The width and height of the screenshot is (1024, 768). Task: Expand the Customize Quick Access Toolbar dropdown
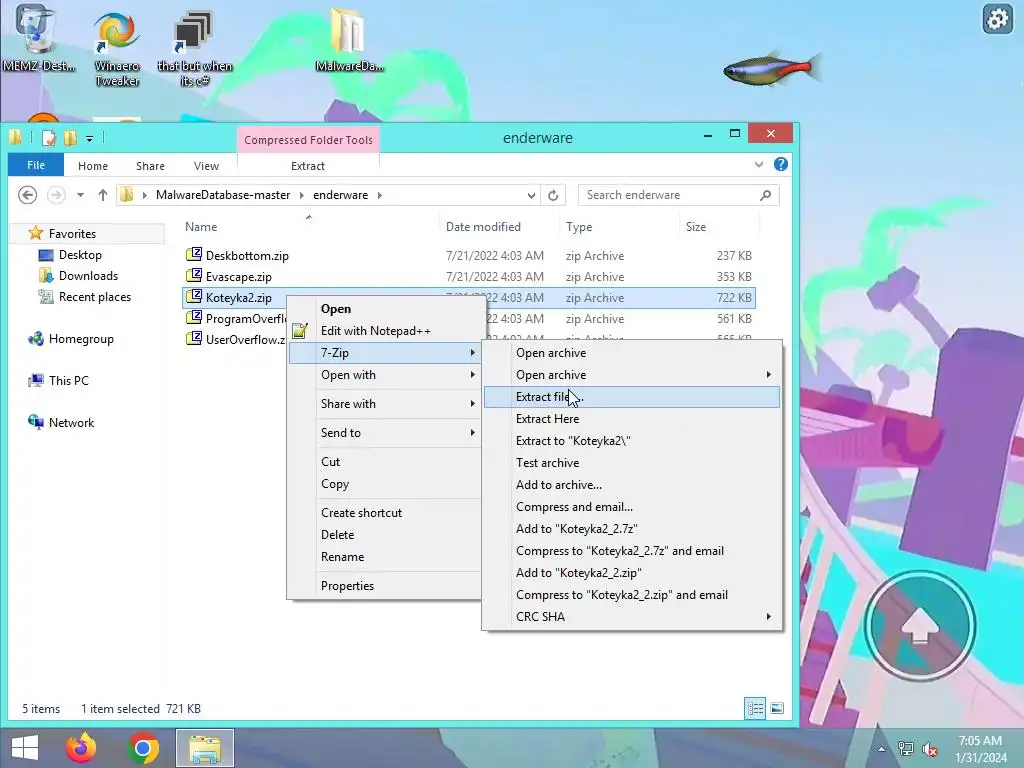[x=89, y=138]
